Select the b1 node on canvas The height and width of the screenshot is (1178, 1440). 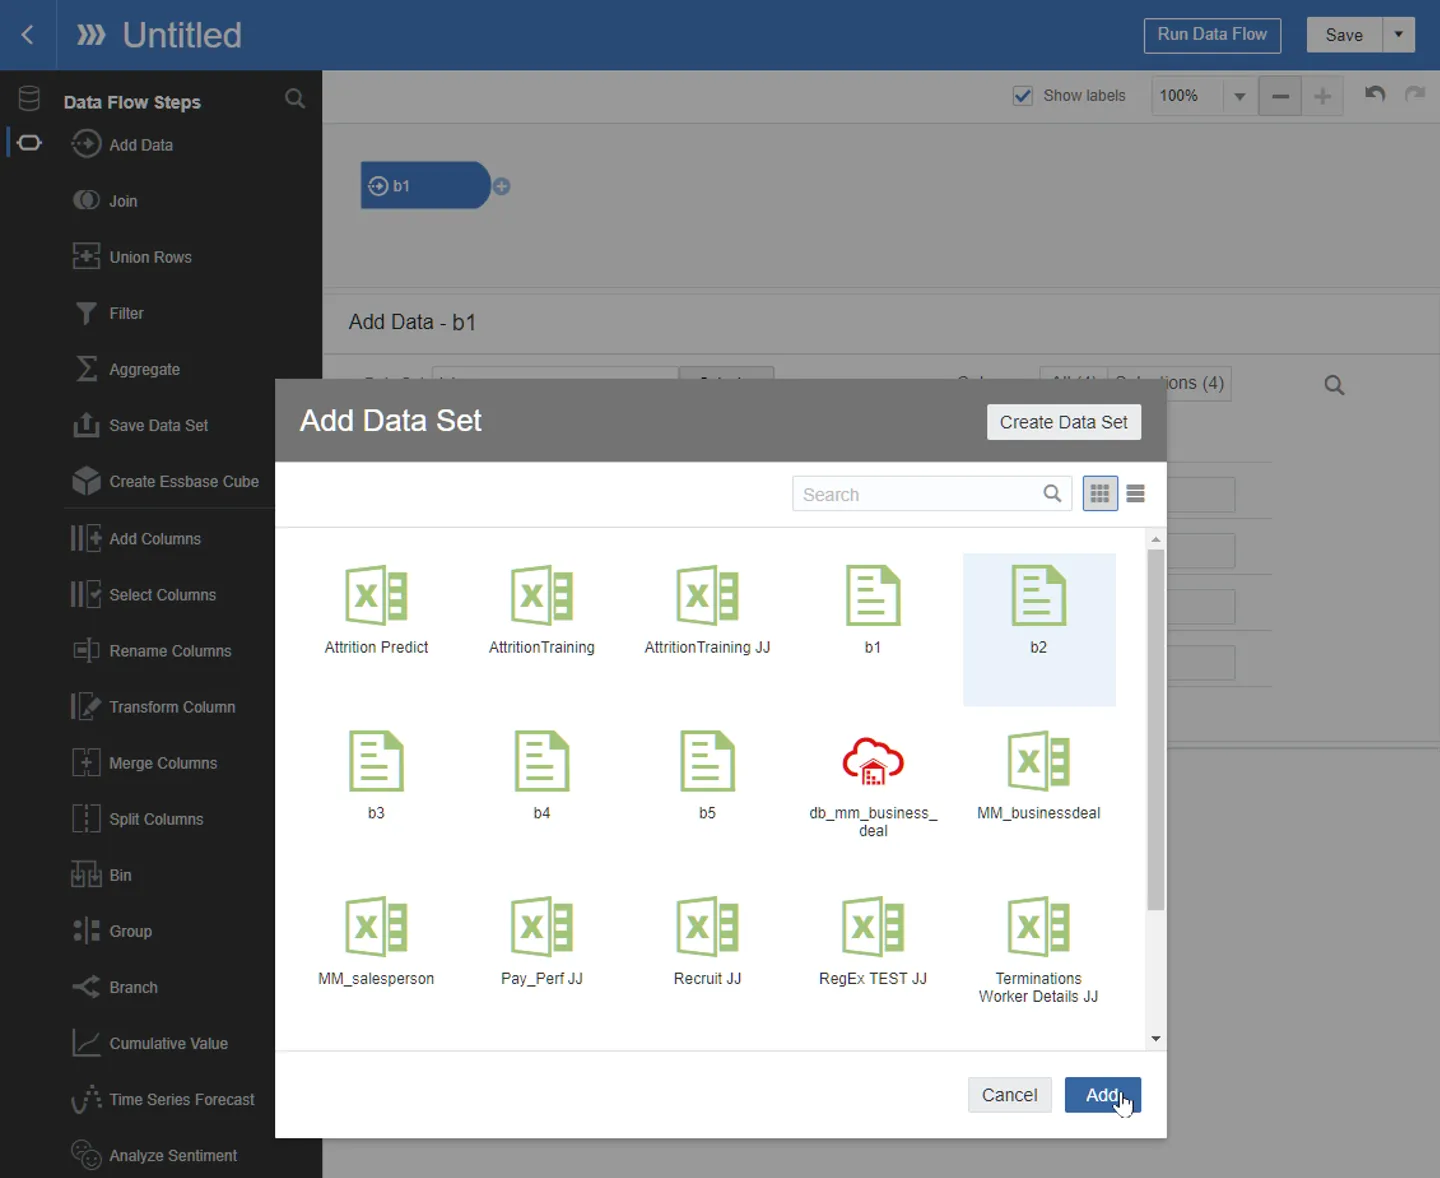pyautogui.click(x=425, y=185)
